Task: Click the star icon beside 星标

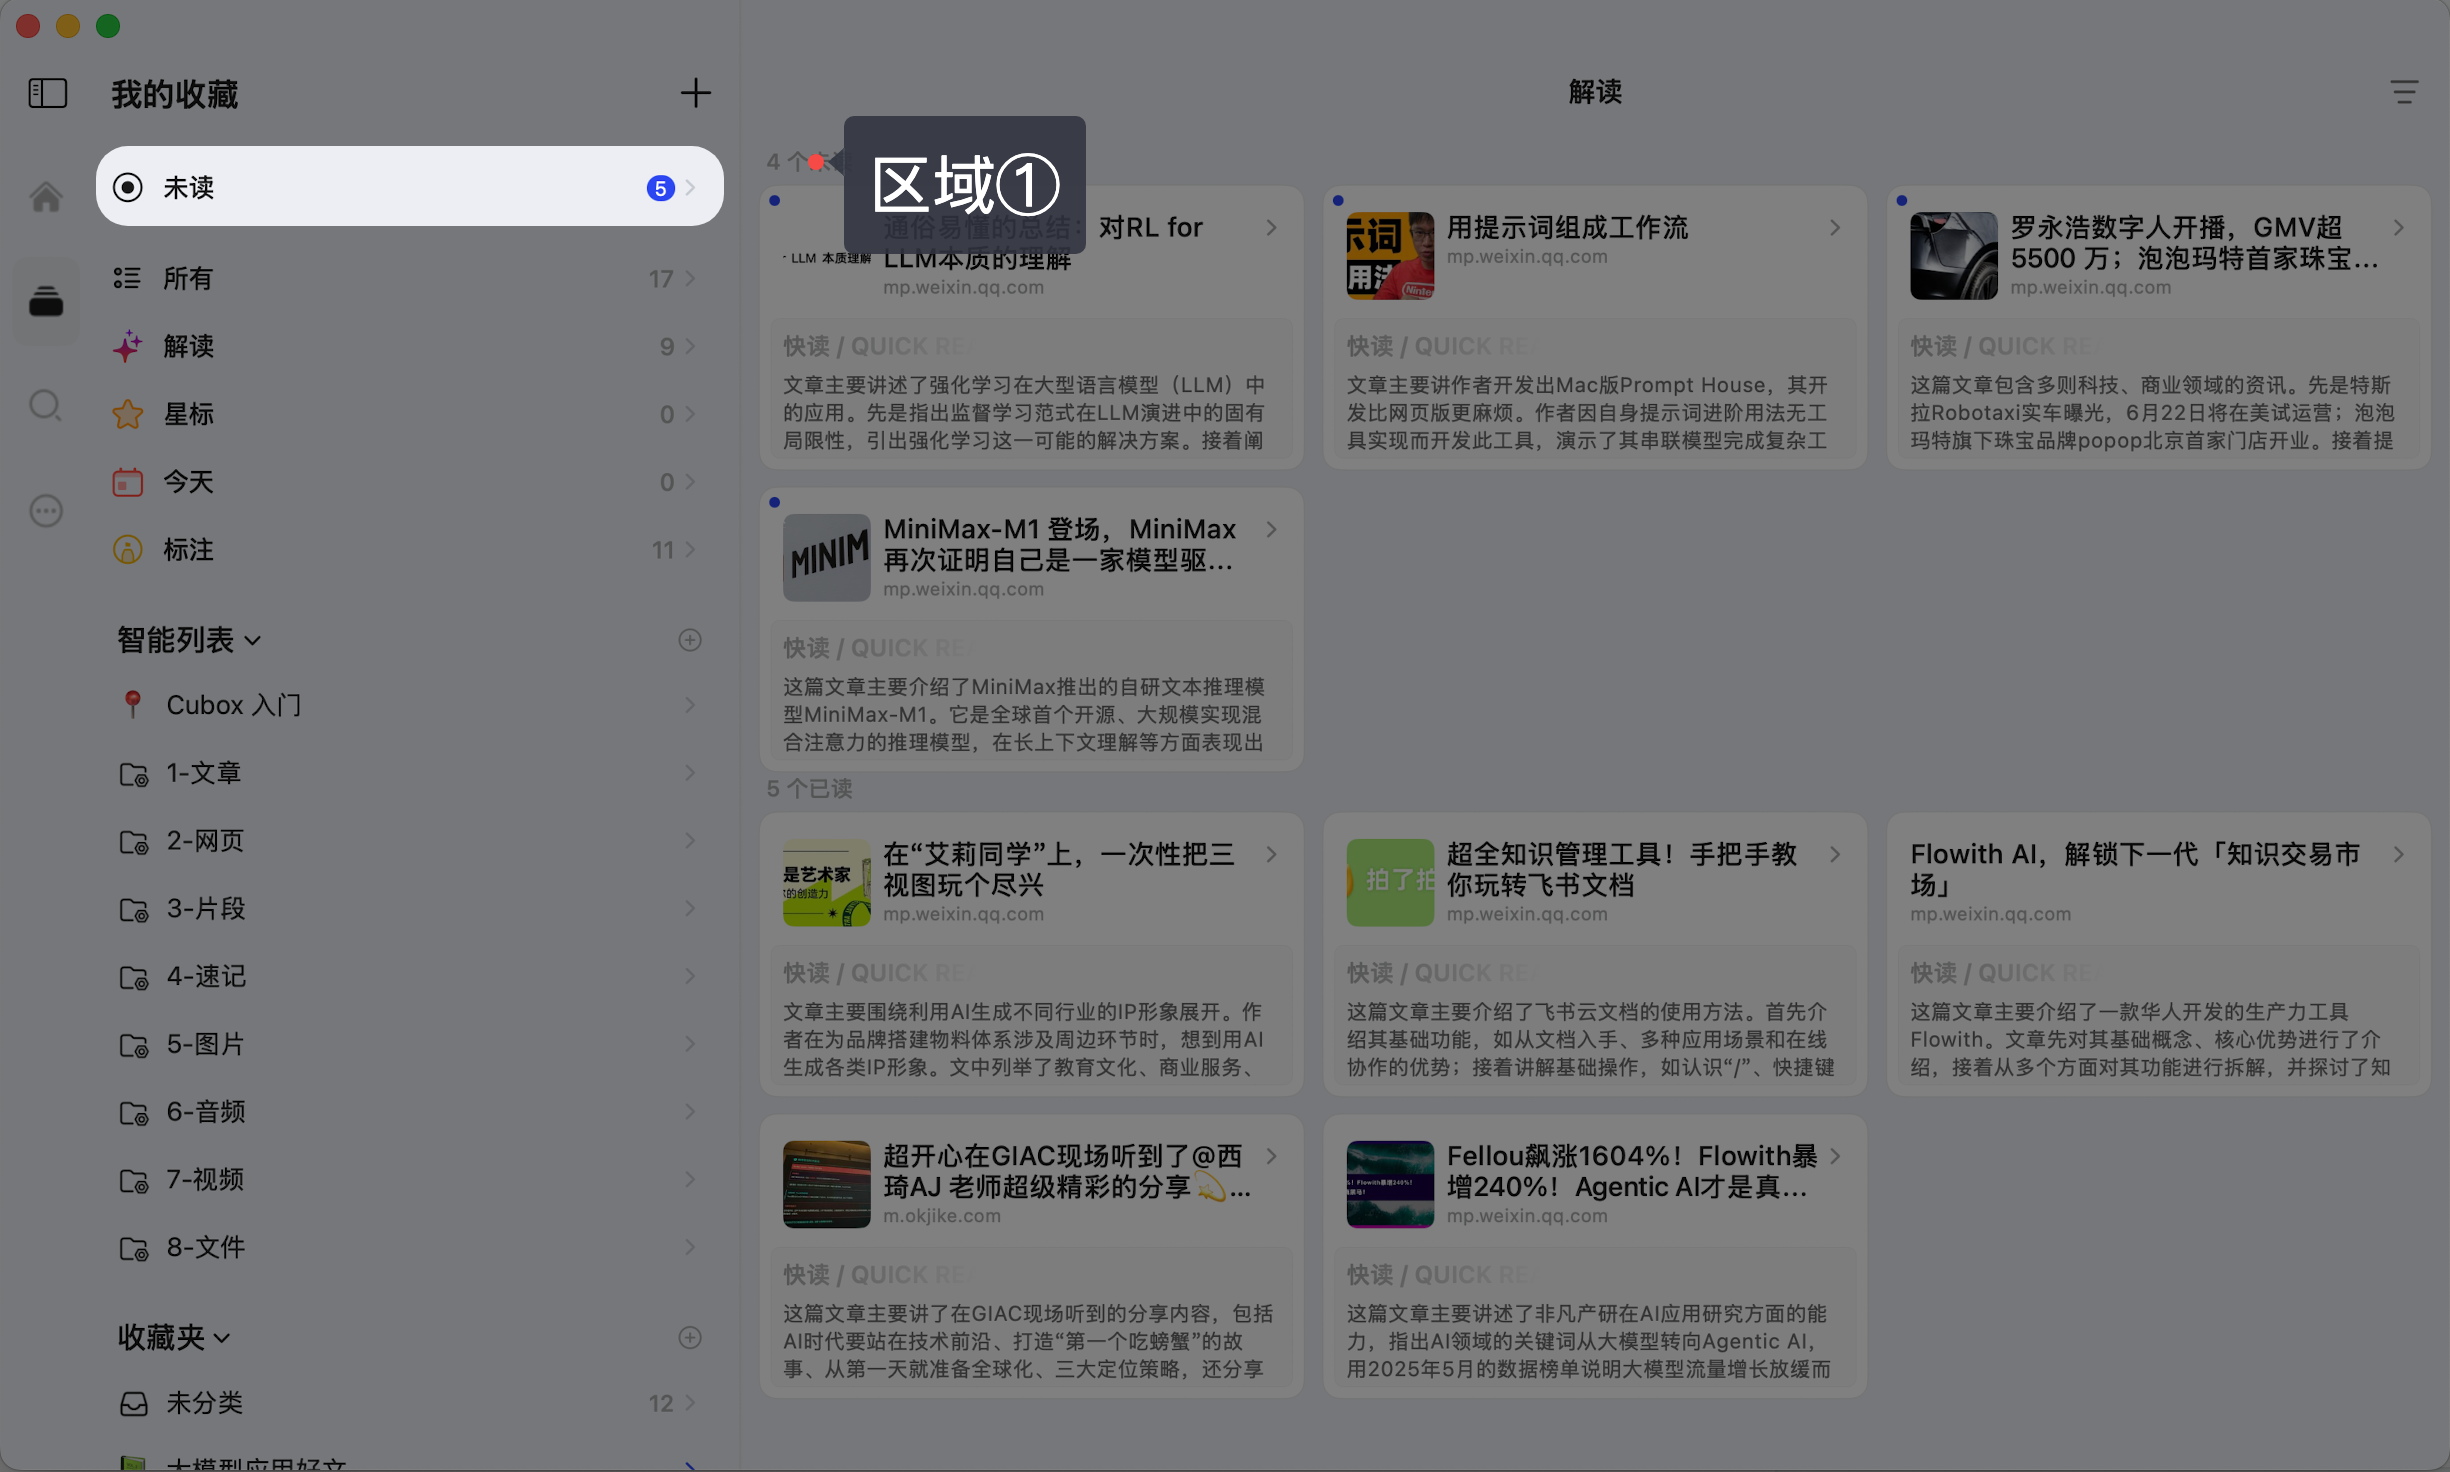Action: tap(128, 414)
